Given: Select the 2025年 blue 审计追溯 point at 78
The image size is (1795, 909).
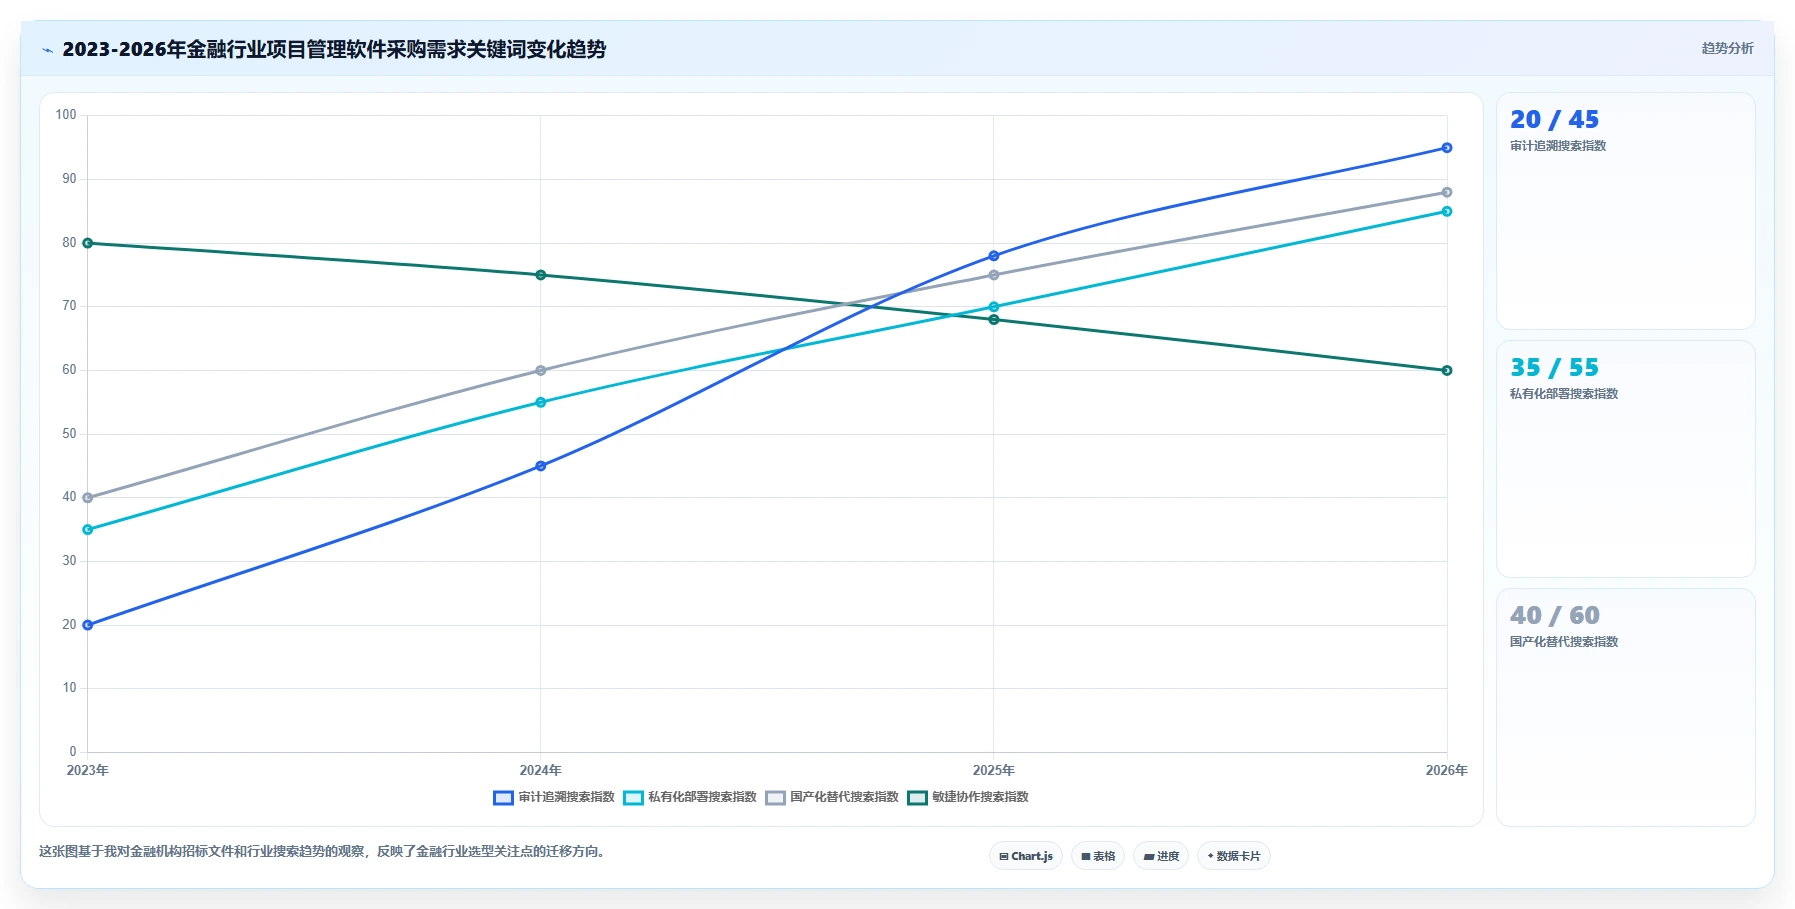Looking at the screenshot, I should [994, 256].
